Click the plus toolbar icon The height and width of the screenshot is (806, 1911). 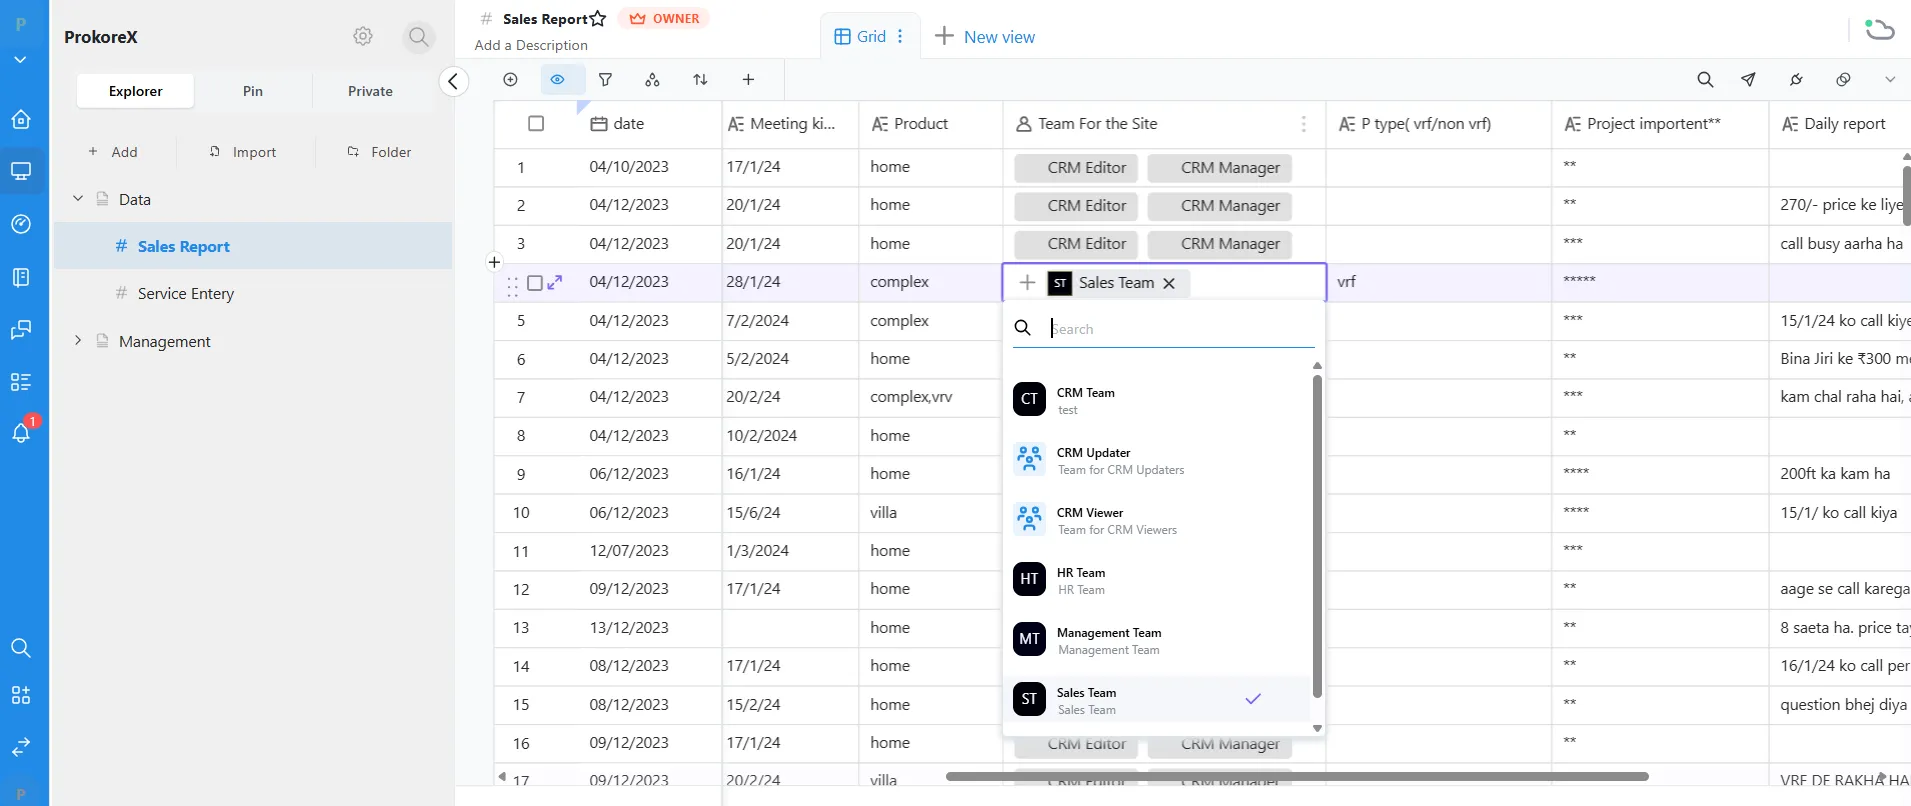coord(748,80)
